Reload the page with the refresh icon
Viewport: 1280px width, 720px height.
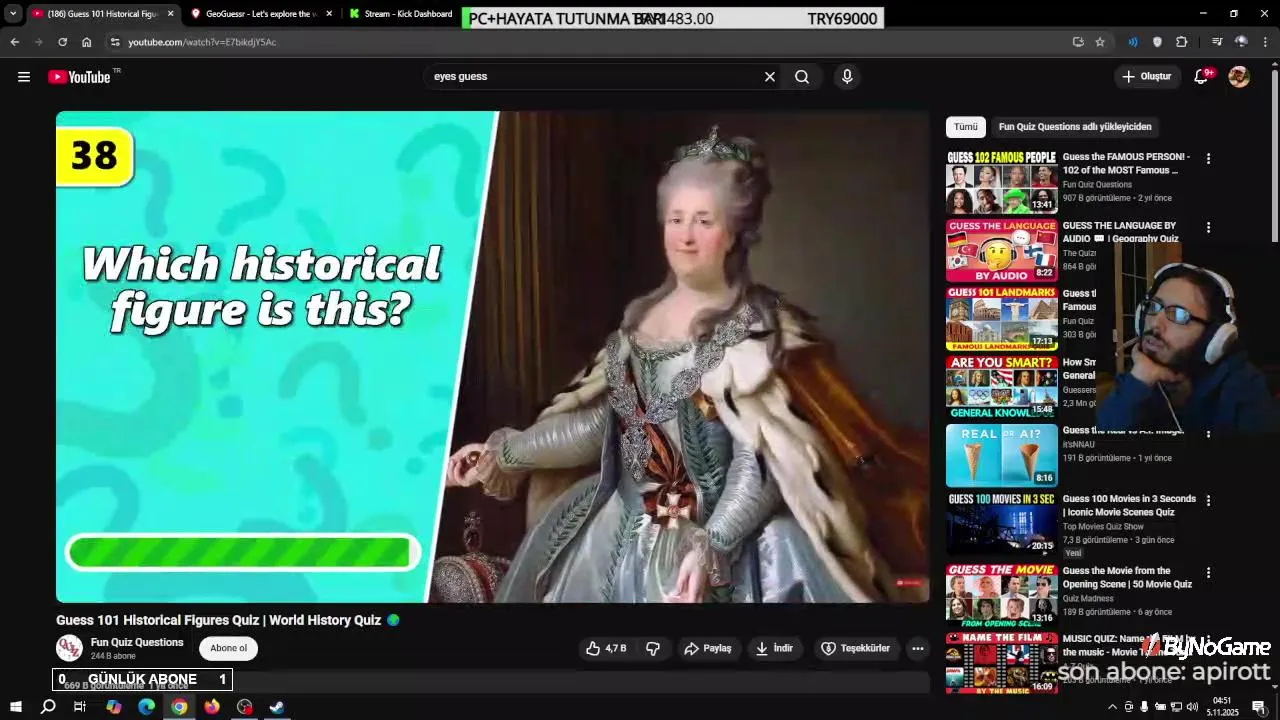62,42
